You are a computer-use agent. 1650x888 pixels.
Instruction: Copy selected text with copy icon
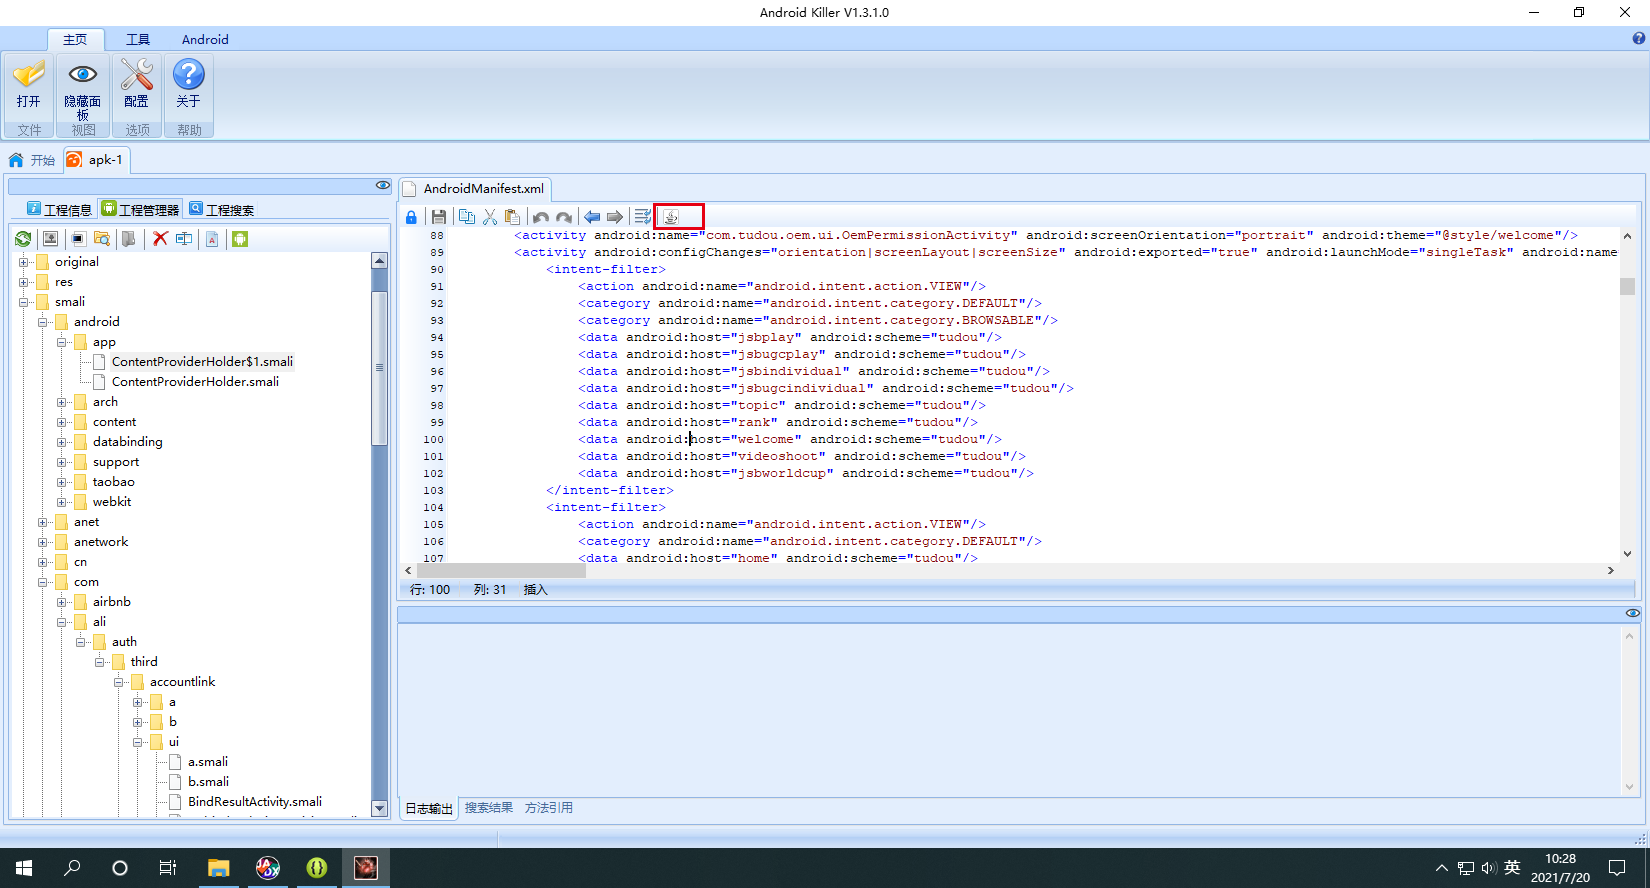[467, 217]
